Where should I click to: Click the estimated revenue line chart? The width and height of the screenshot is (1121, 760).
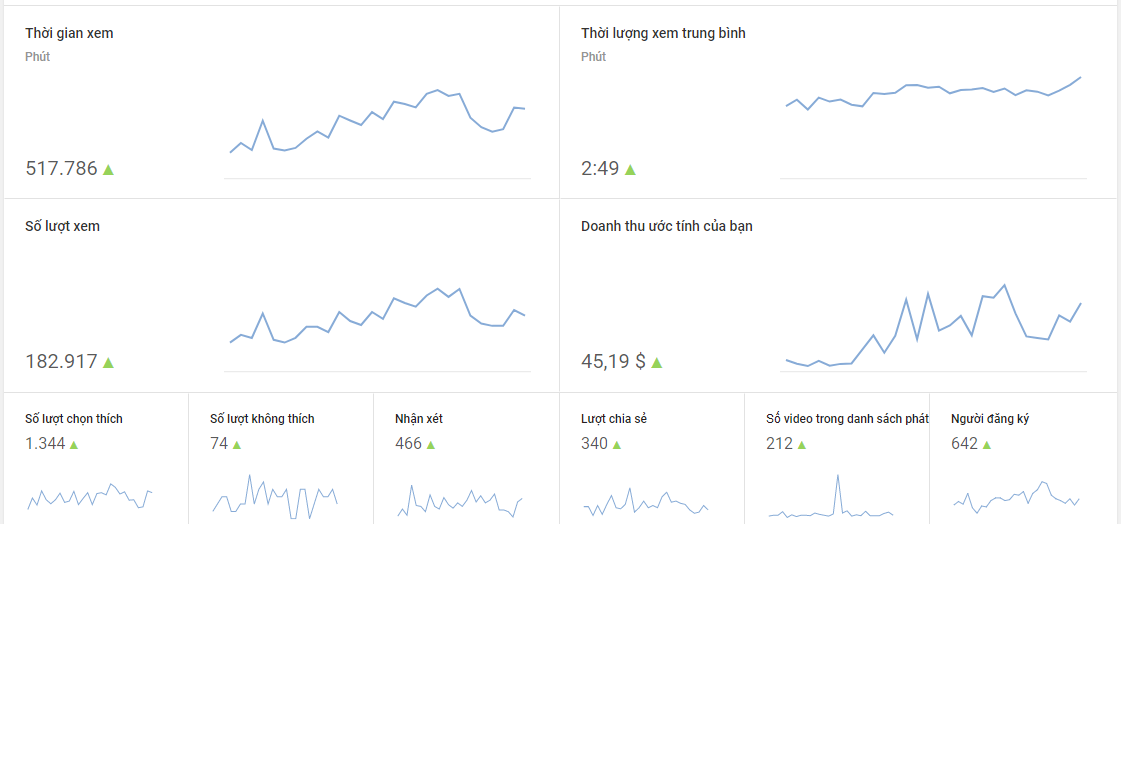click(934, 328)
